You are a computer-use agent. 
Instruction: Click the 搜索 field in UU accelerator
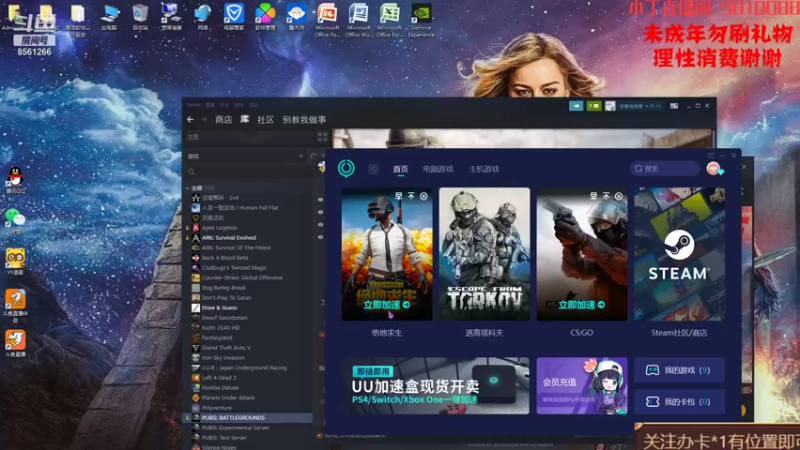[x=665, y=168]
